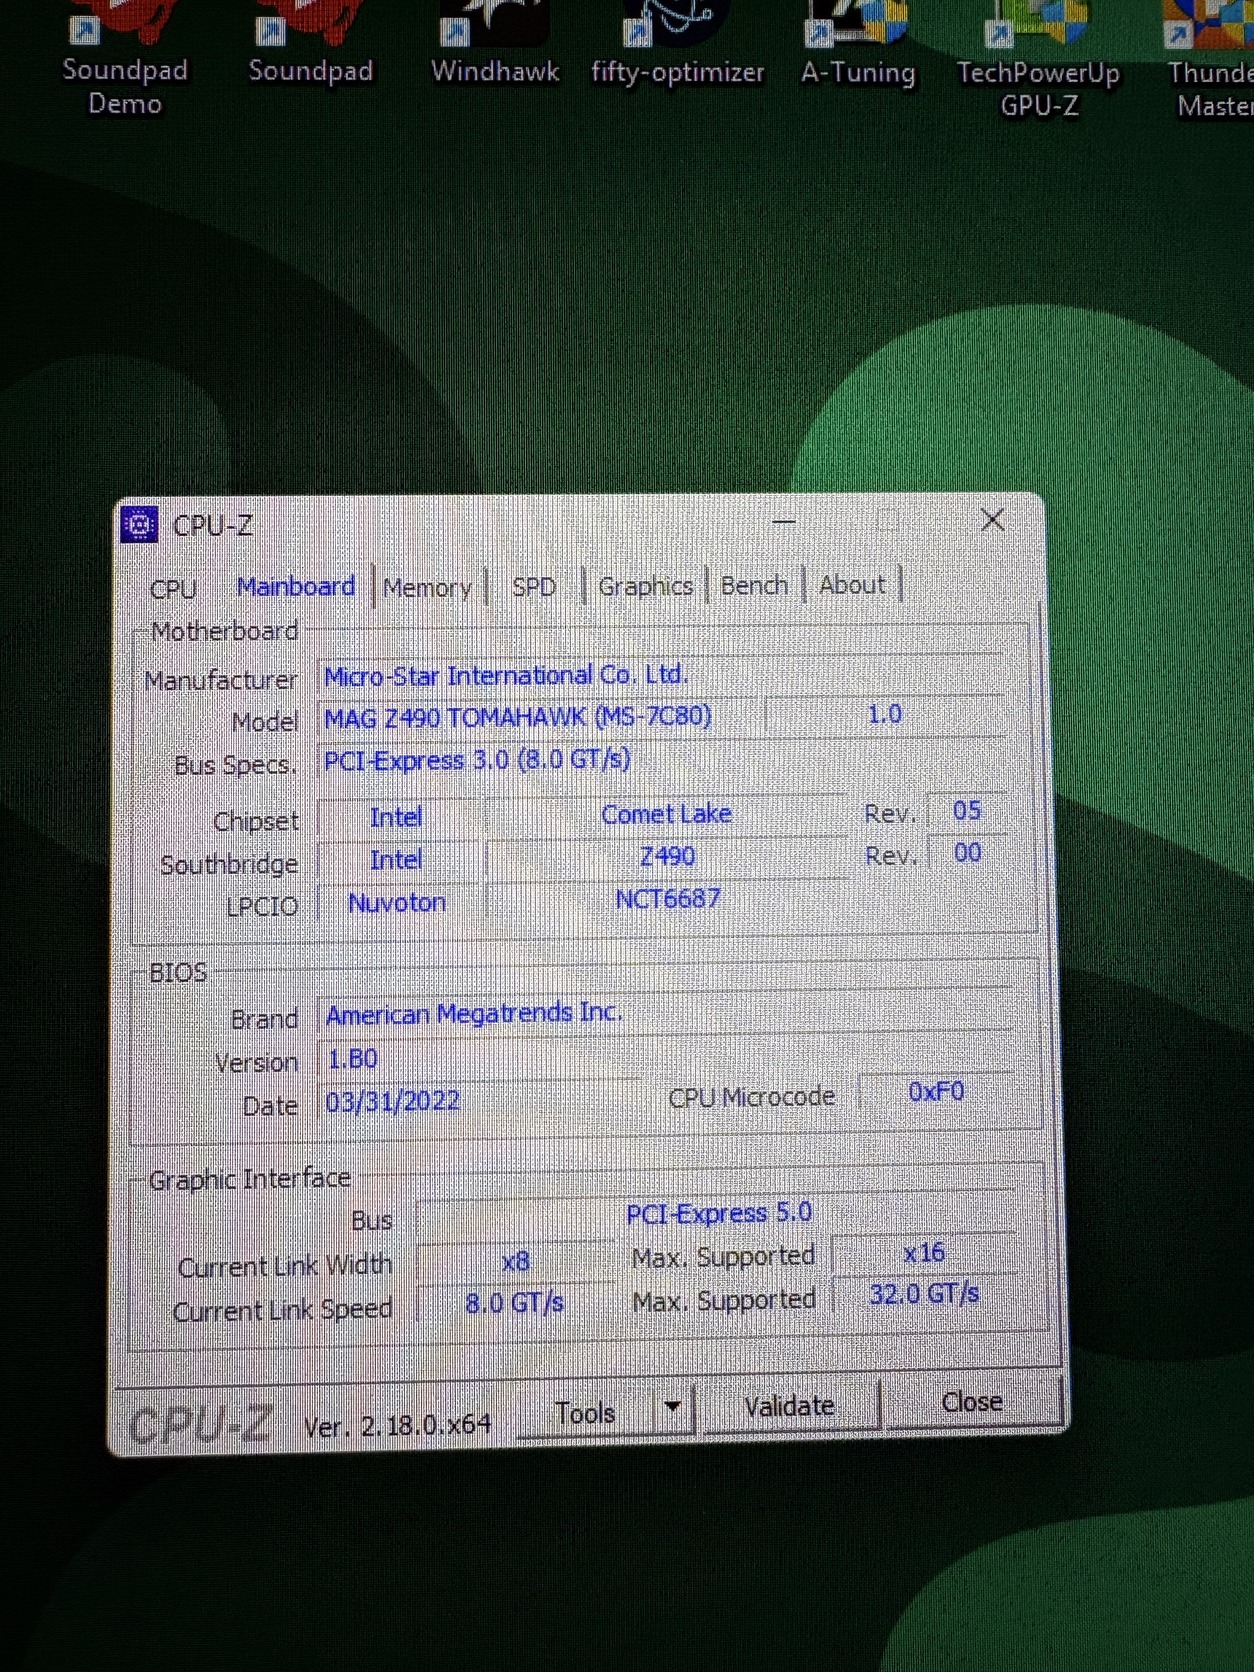The image size is (1254, 1672).
Task: Open the A-Tuning desktop shortcut
Action: 858,45
